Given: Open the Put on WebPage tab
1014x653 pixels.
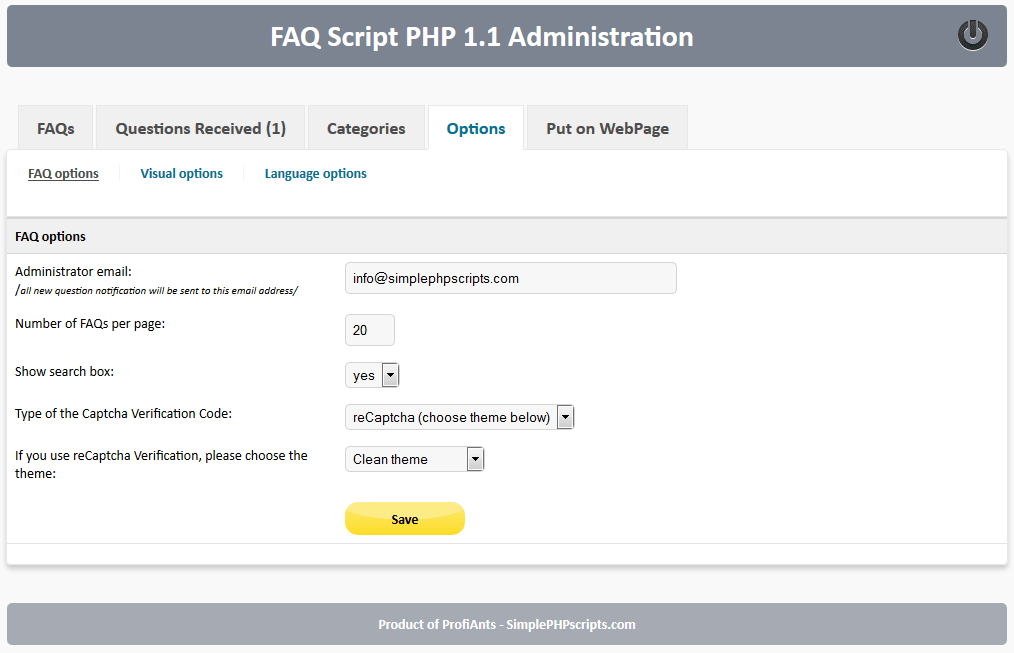Looking at the screenshot, I should tap(606, 128).
